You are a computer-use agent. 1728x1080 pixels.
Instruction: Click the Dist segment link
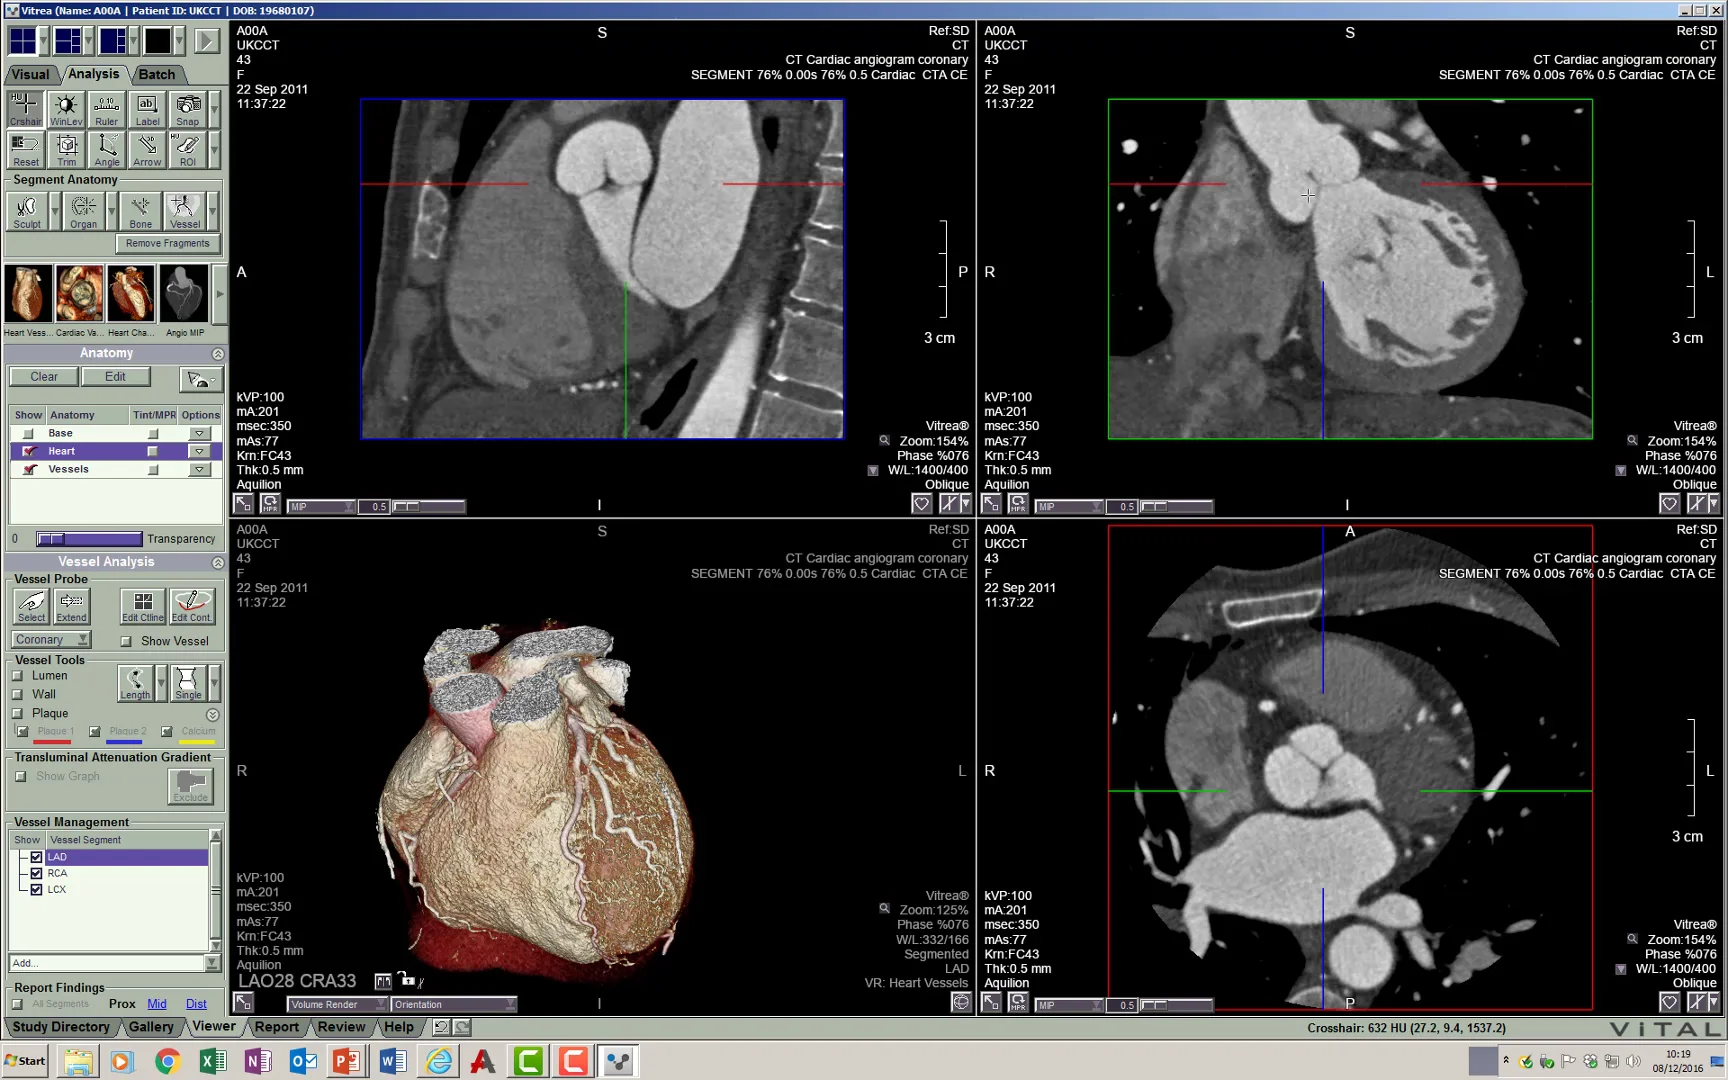click(196, 1005)
